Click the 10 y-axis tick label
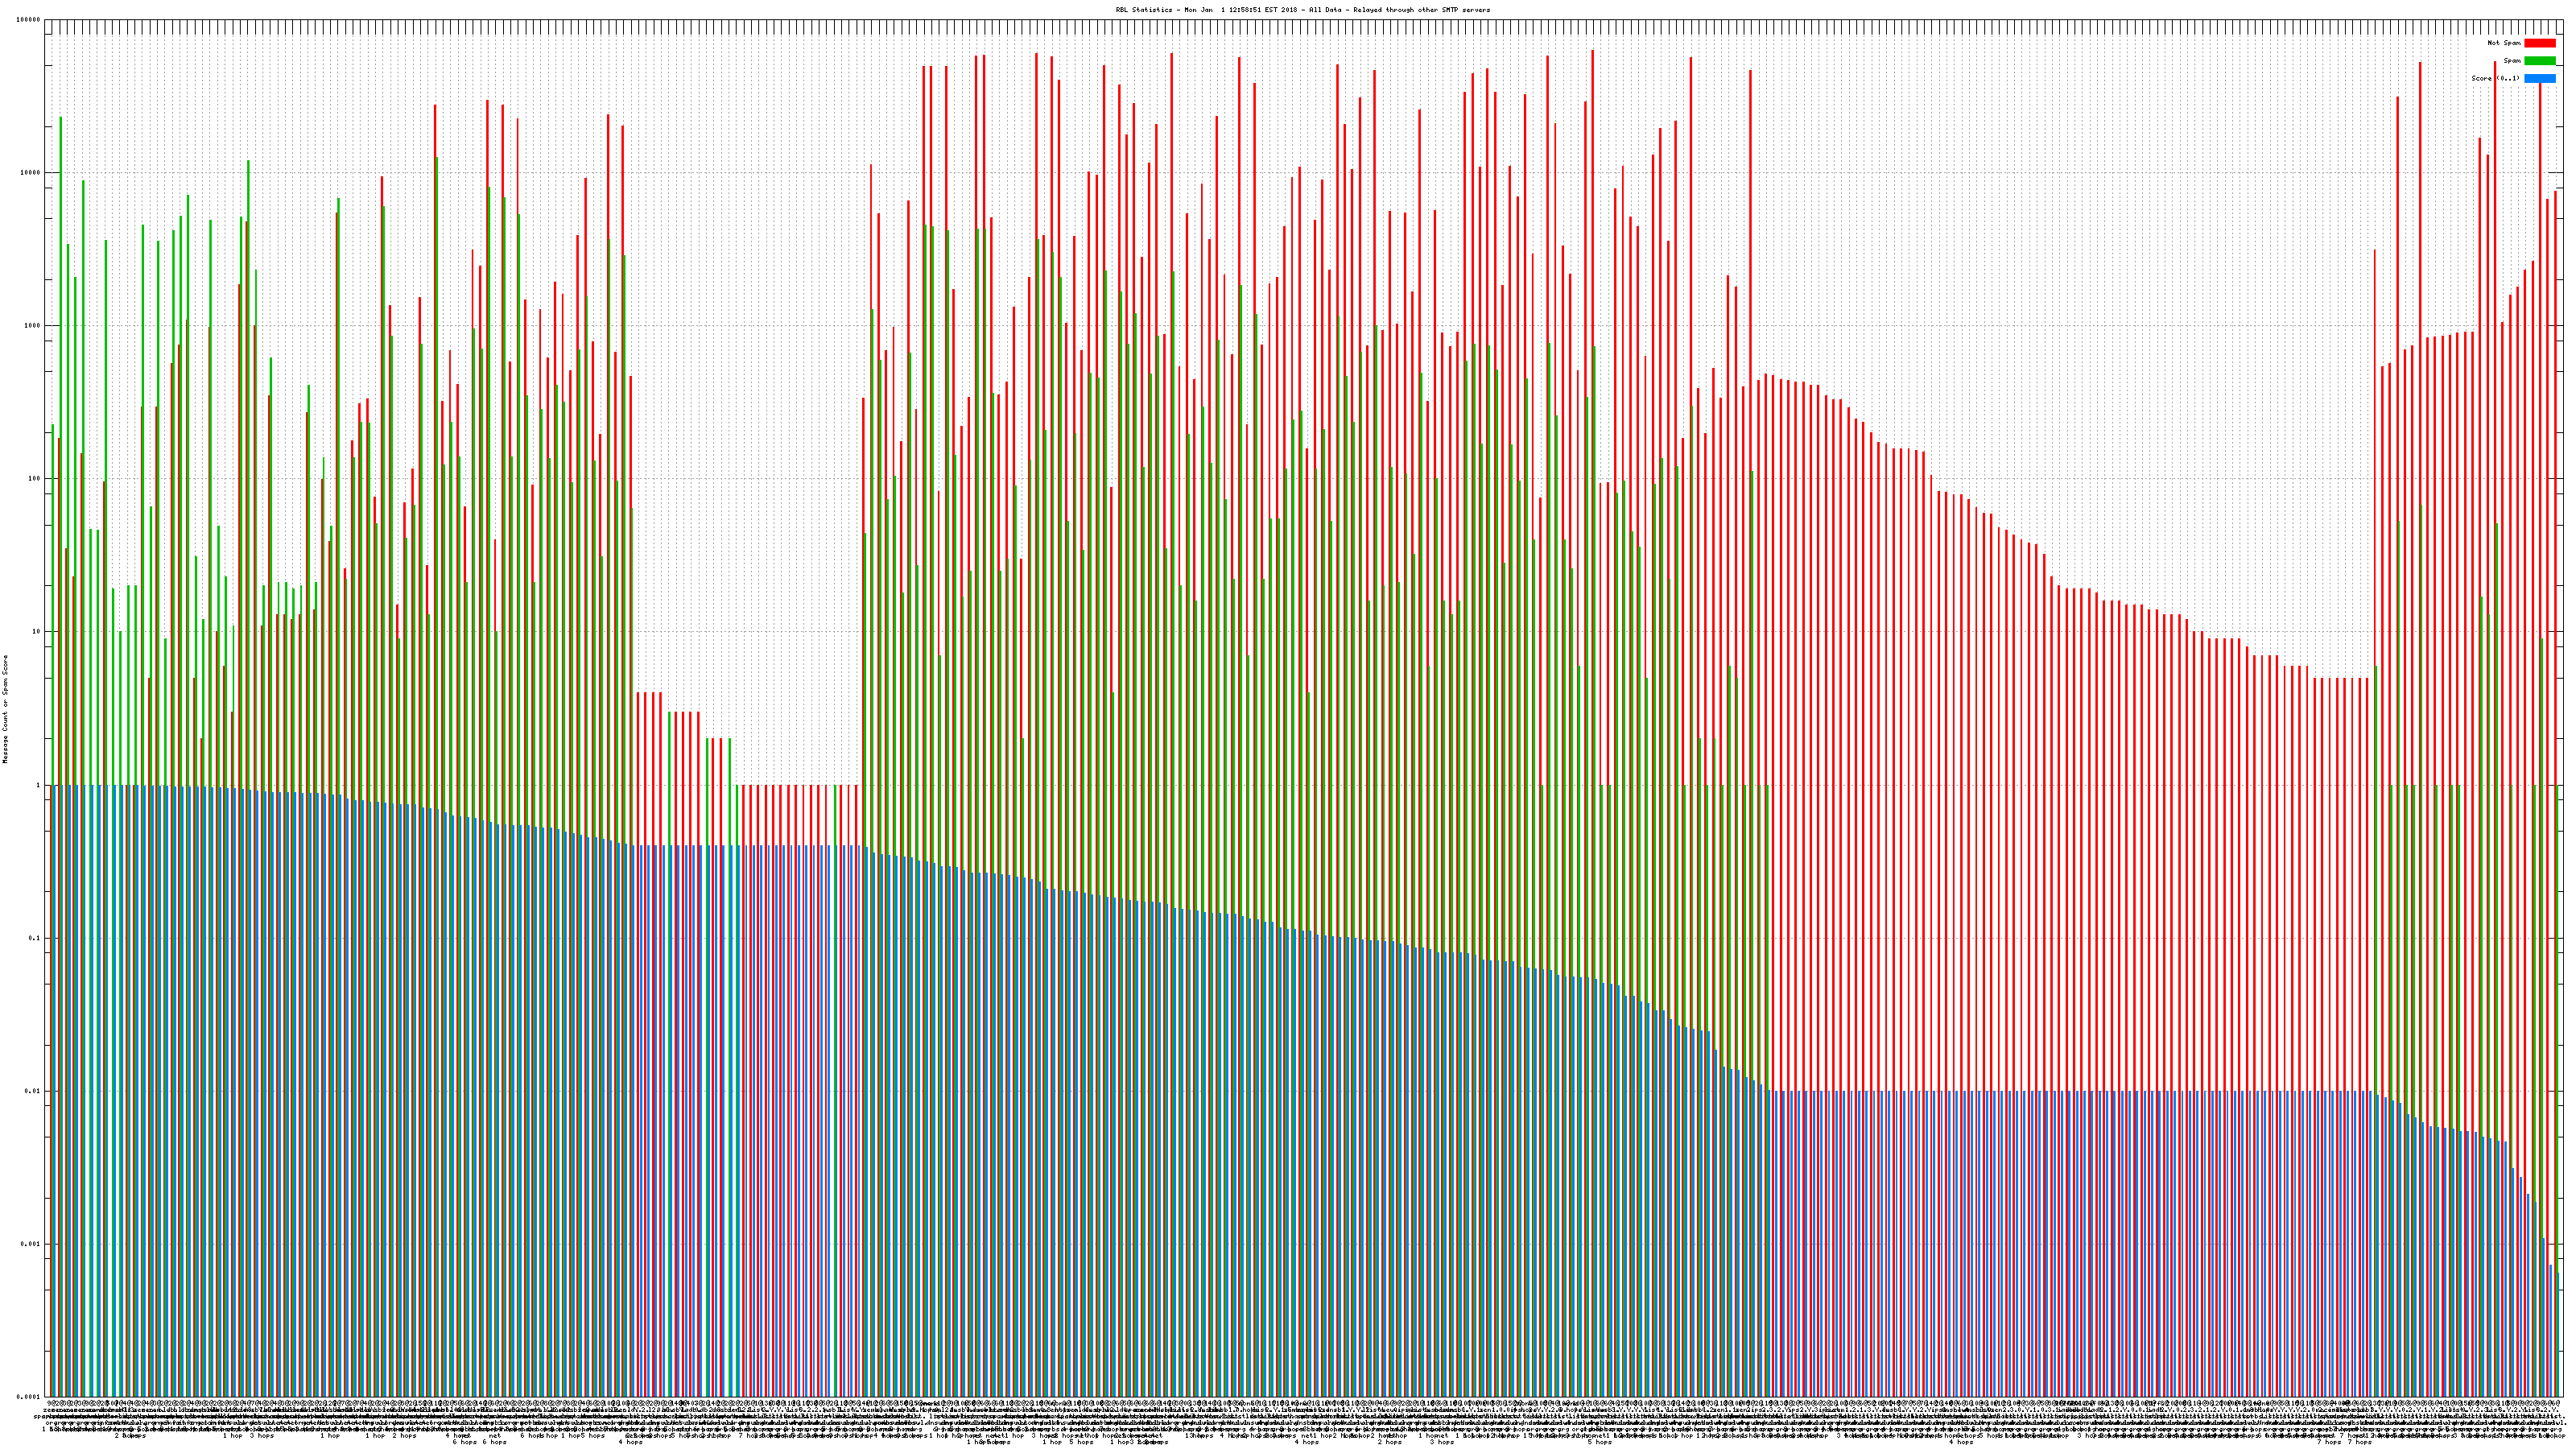The width and height of the screenshot is (2576, 1449). click(x=37, y=632)
